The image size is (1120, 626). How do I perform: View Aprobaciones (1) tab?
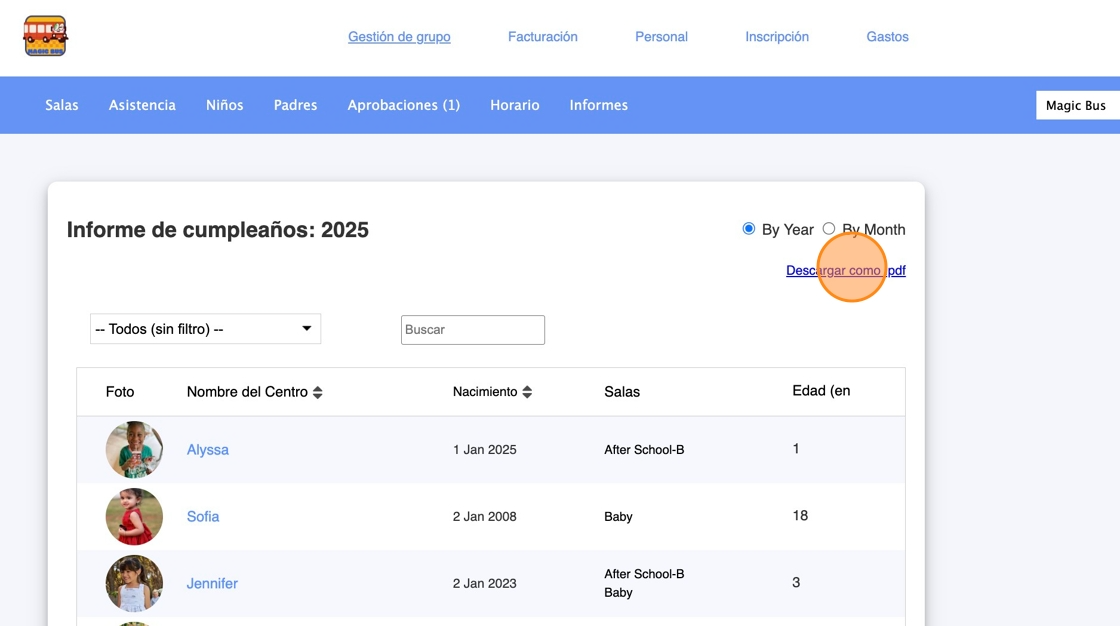[x=404, y=105]
